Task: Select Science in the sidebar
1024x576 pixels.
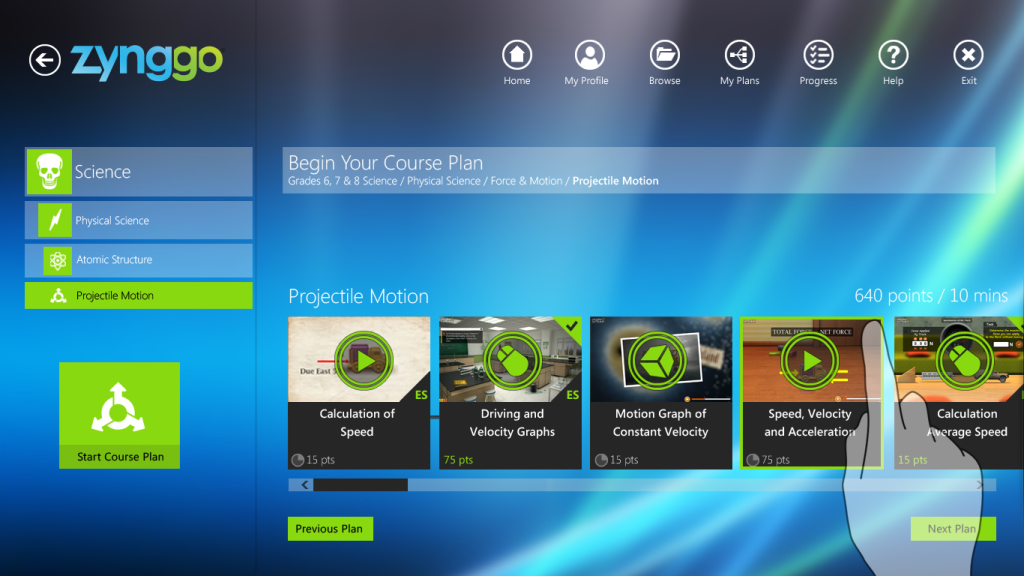Action: [x=138, y=172]
